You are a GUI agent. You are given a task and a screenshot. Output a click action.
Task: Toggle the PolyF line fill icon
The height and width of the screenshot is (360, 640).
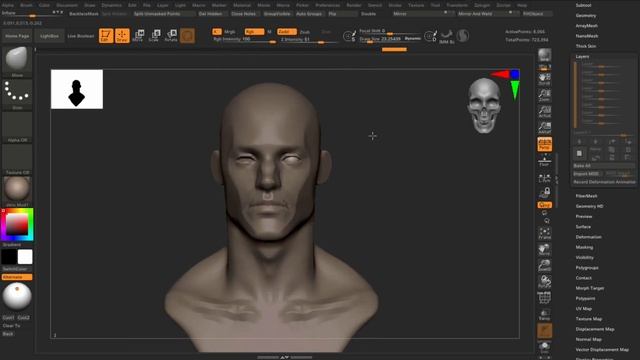[544, 298]
